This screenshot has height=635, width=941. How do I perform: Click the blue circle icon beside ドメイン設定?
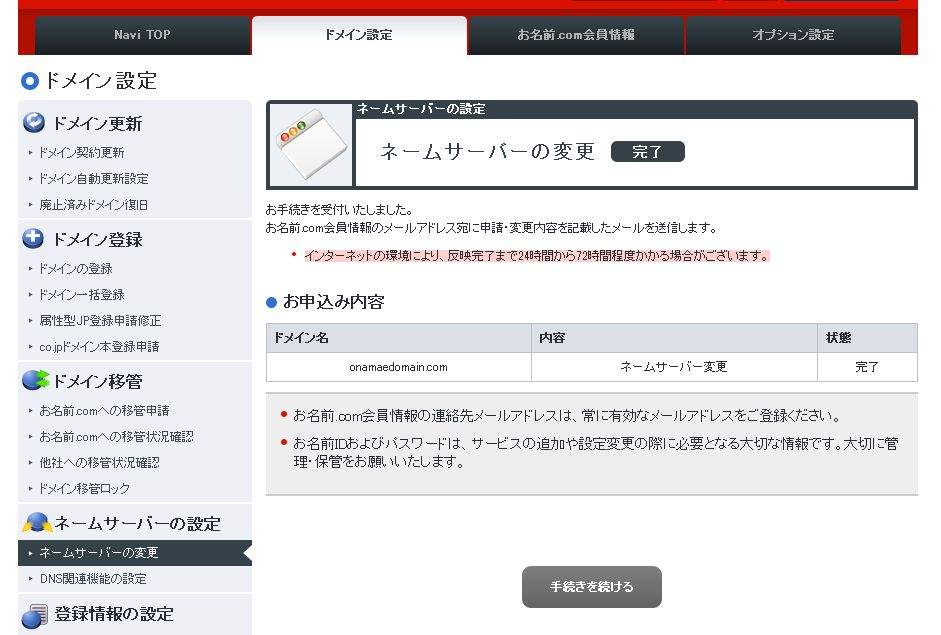pos(29,80)
